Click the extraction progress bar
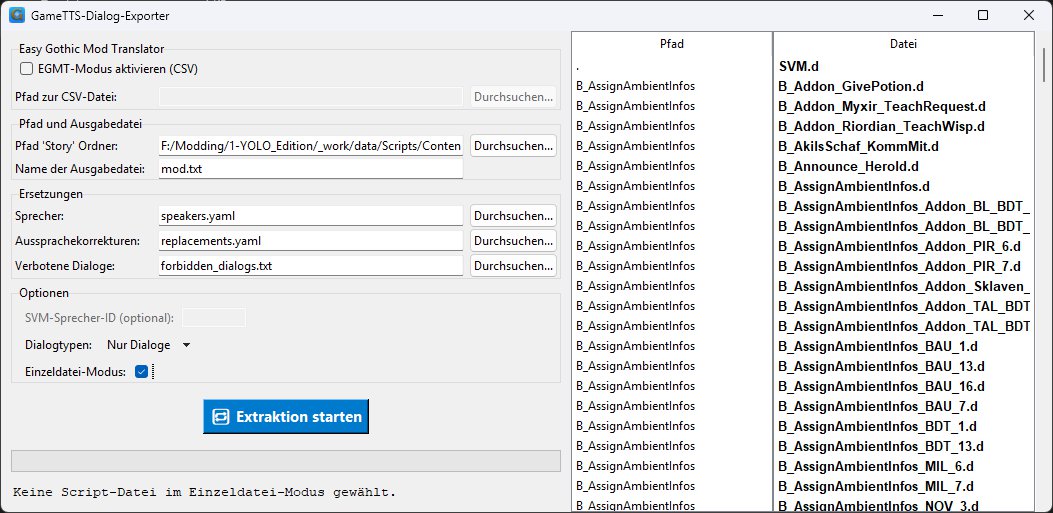The width and height of the screenshot is (1053, 513). click(x=285, y=460)
